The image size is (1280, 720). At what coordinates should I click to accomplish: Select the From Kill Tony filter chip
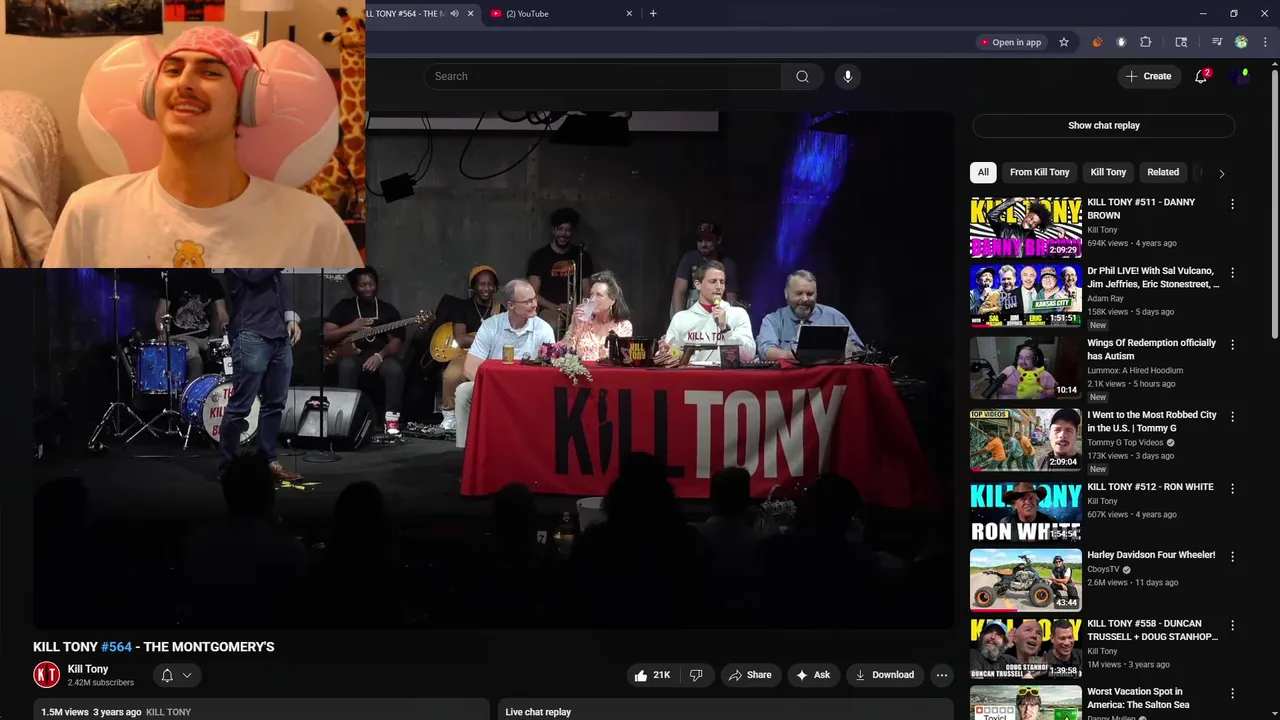tap(1039, 172)
